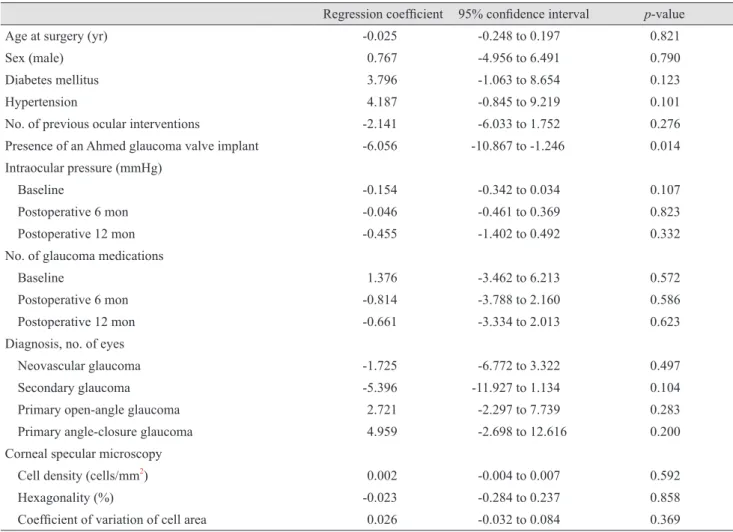Click the 'Intraocular pressure (mmHg)' heading
The height and width of the screenshot is (532, 733).
click(84, 168)
